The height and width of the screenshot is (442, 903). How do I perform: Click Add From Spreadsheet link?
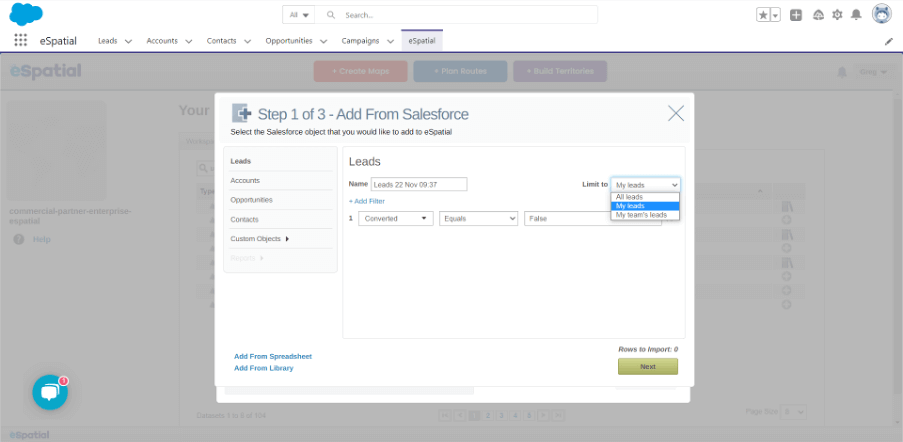[x=273, y=357]
